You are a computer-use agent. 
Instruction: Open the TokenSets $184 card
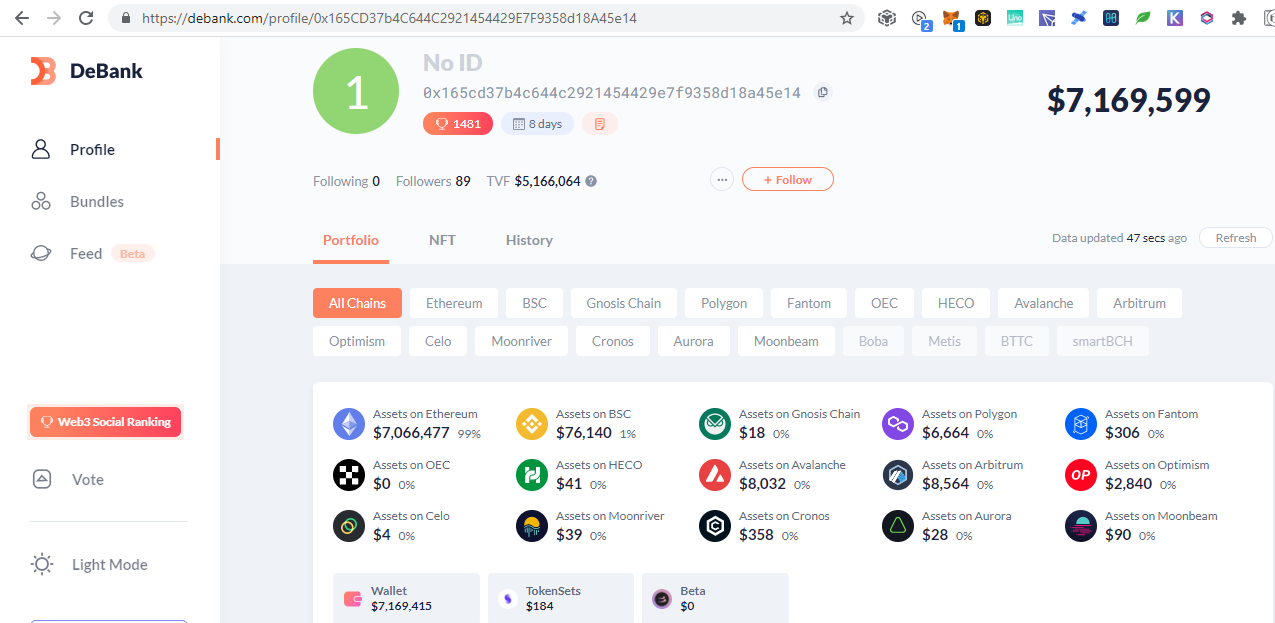pyautogui.click(x=560, y=598)
